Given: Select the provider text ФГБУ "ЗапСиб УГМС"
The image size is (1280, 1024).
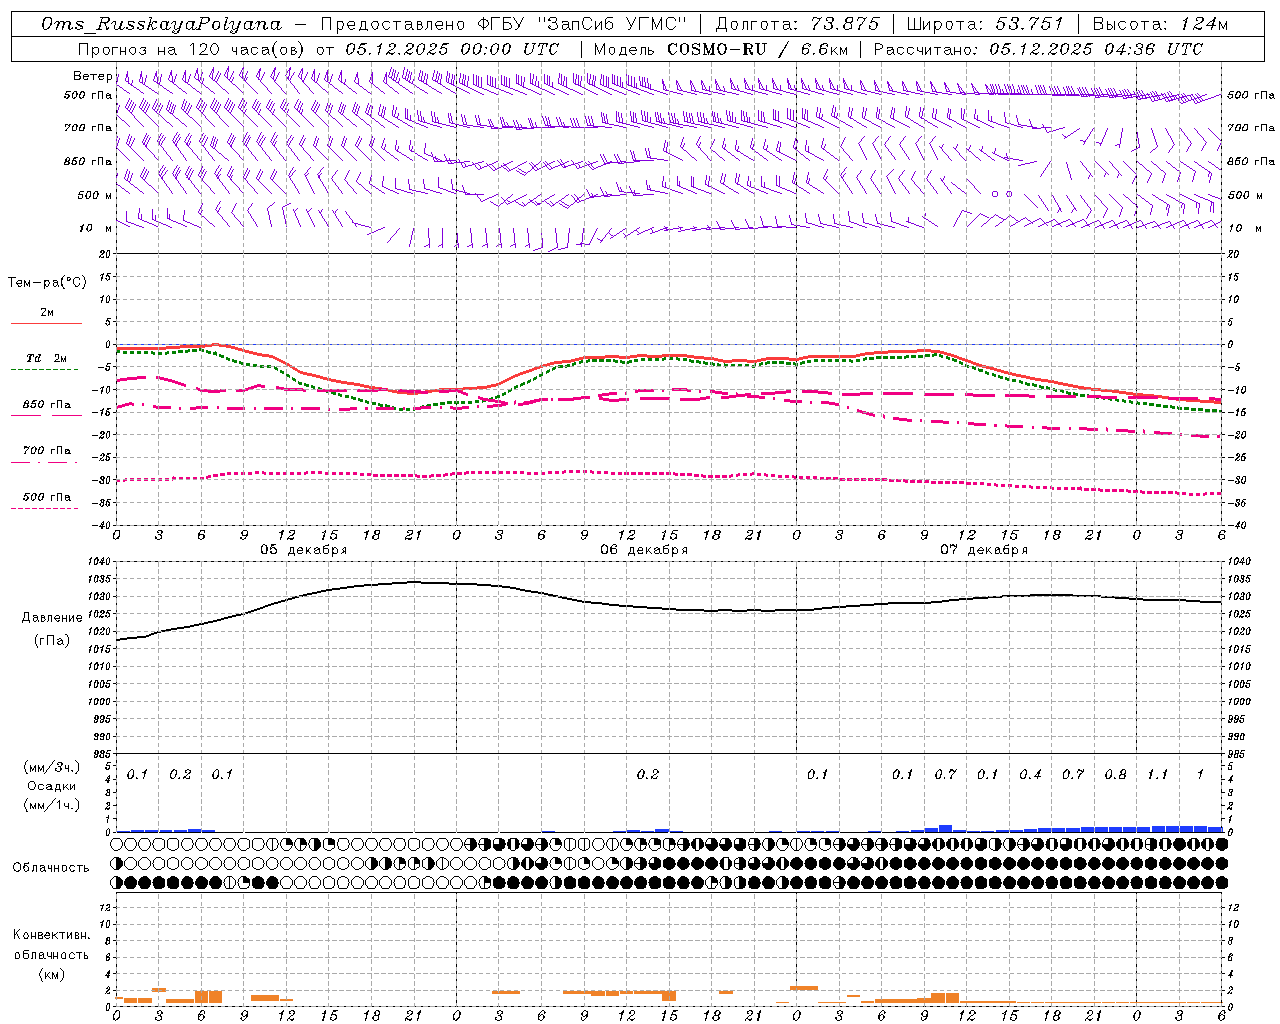Looking at the screenshot, I should 580,24.
